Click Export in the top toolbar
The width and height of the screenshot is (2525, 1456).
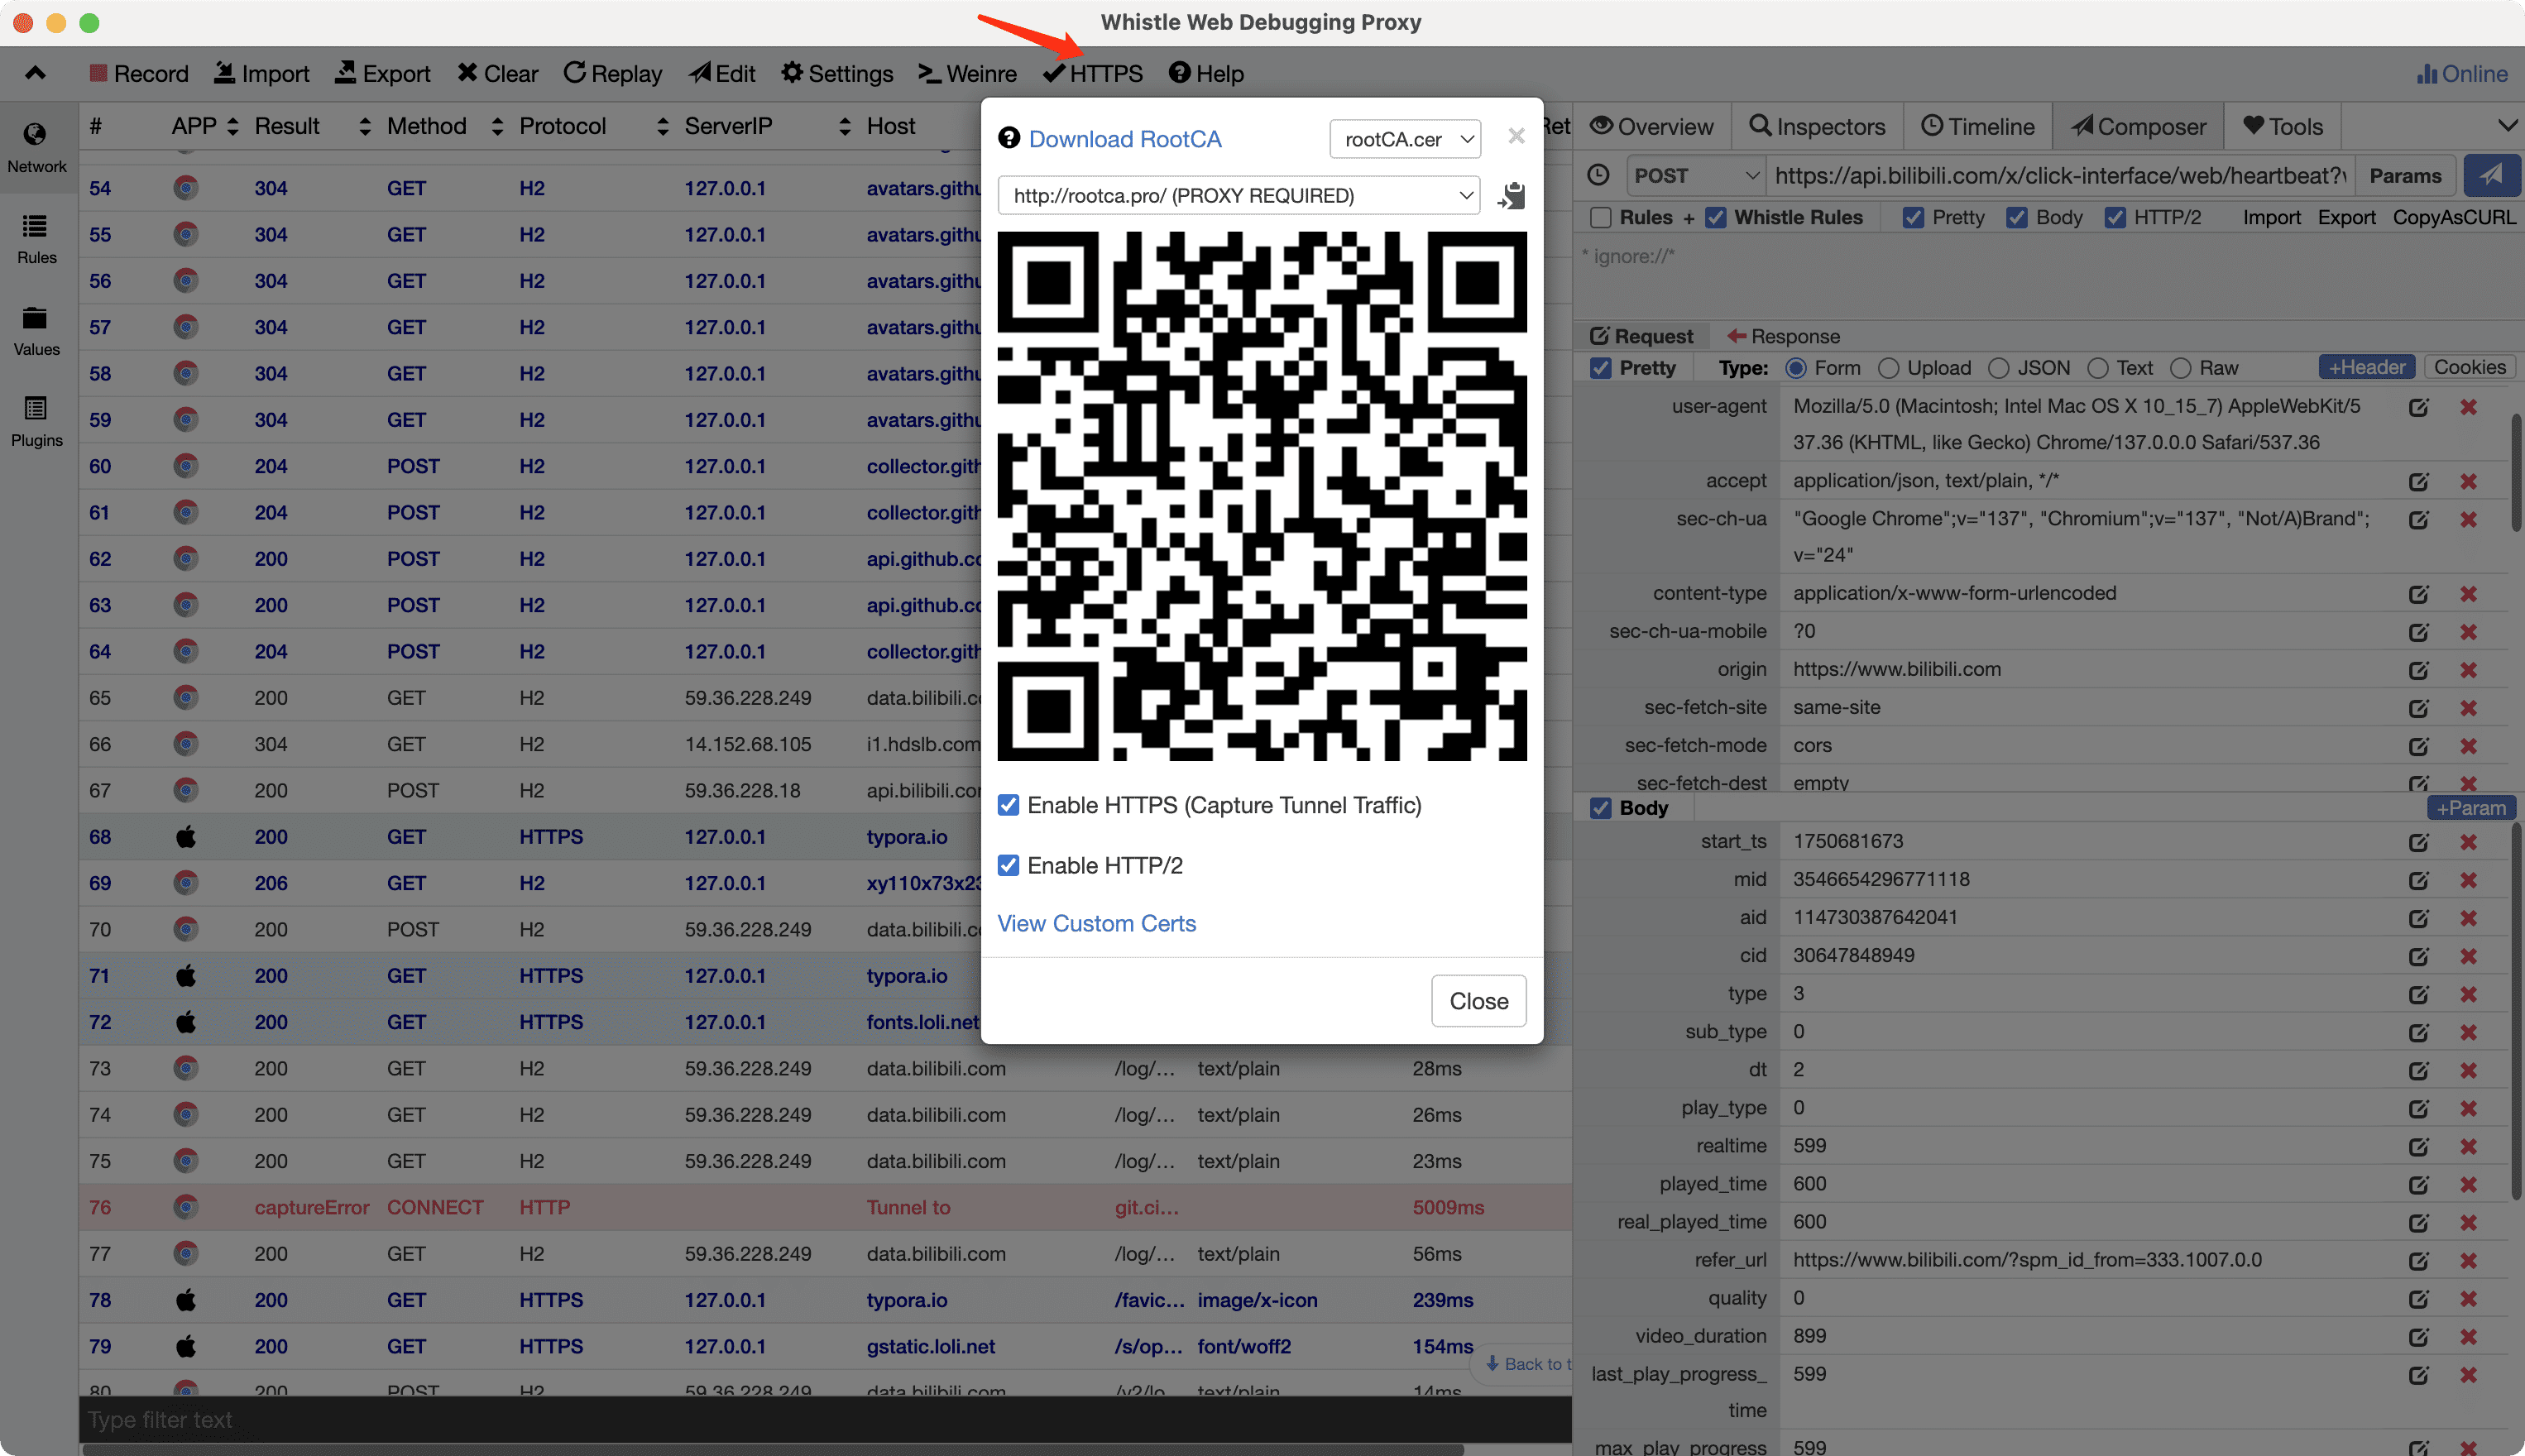point(382,73)
